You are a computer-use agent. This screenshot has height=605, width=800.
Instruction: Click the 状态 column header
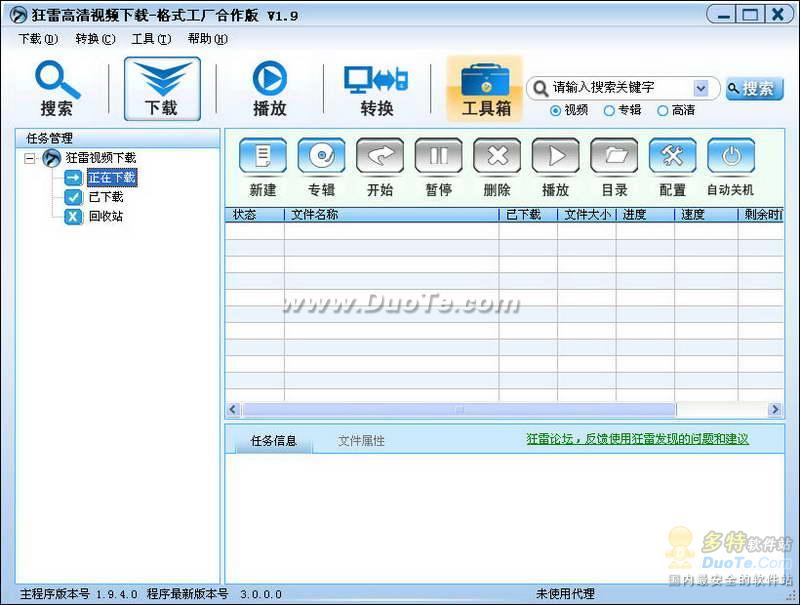click(x=255, y=215)
